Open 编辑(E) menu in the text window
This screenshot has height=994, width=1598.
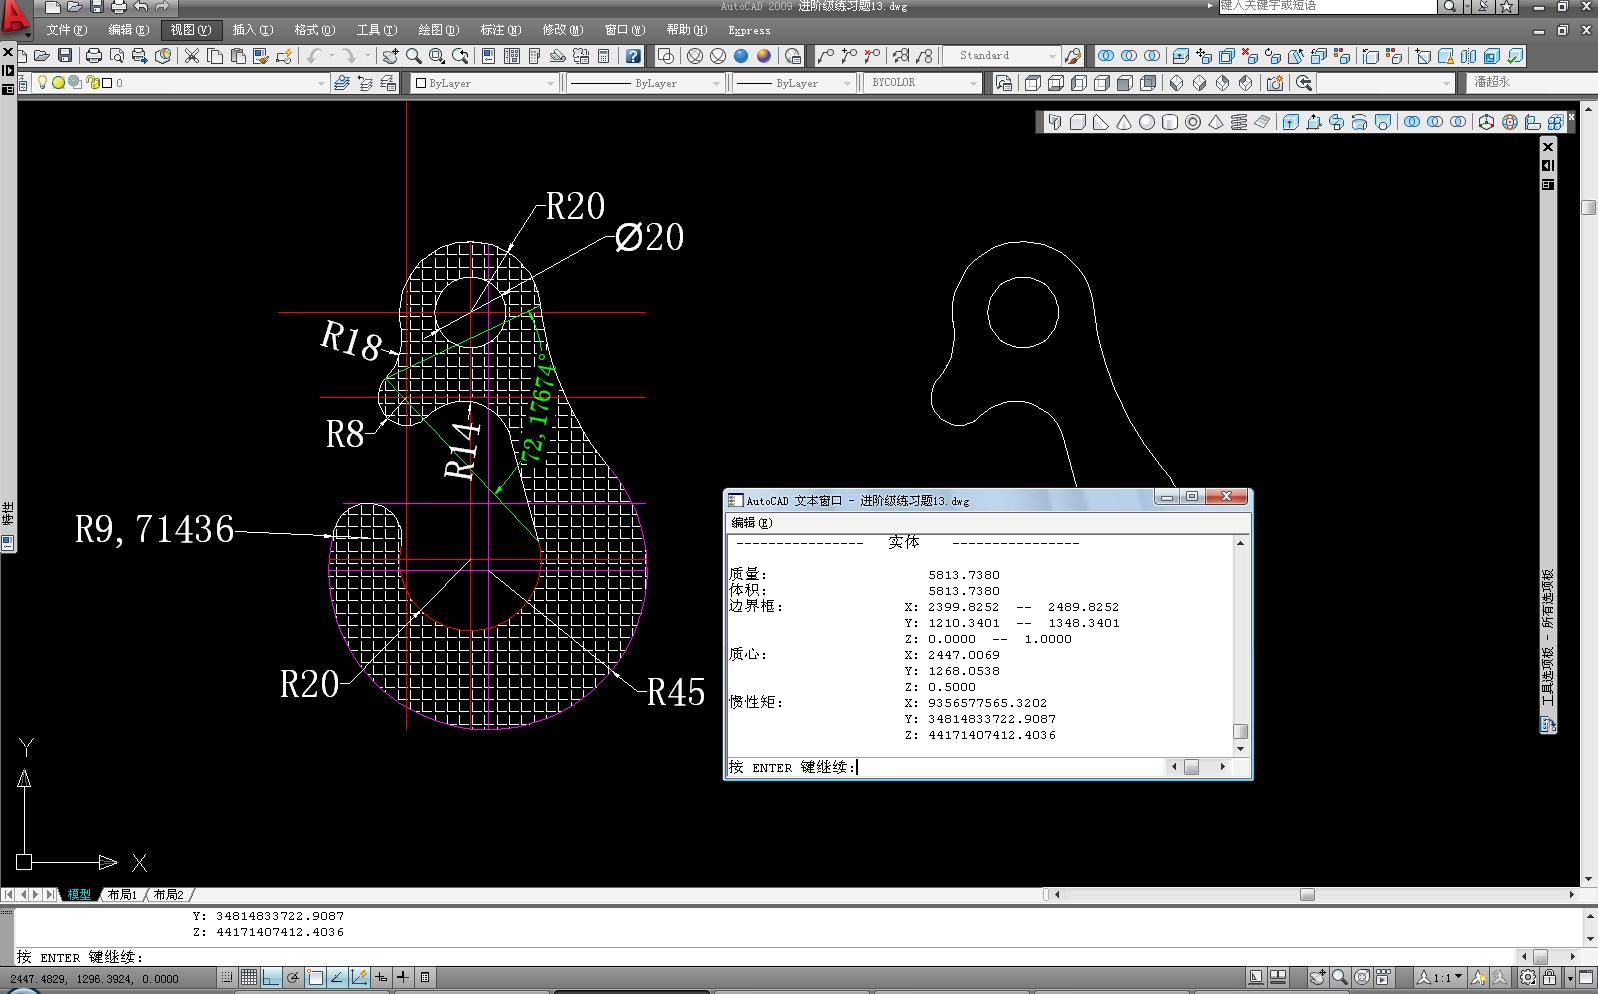751,523
